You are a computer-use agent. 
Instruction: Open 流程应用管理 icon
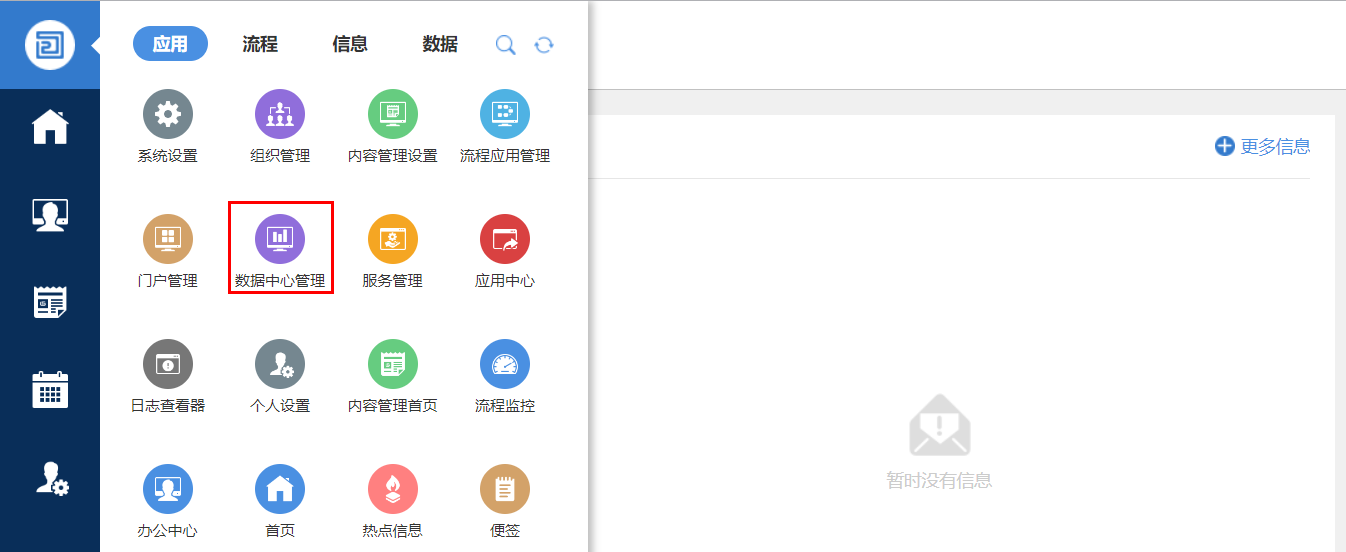pyautogui.click(x=505, y=115)
